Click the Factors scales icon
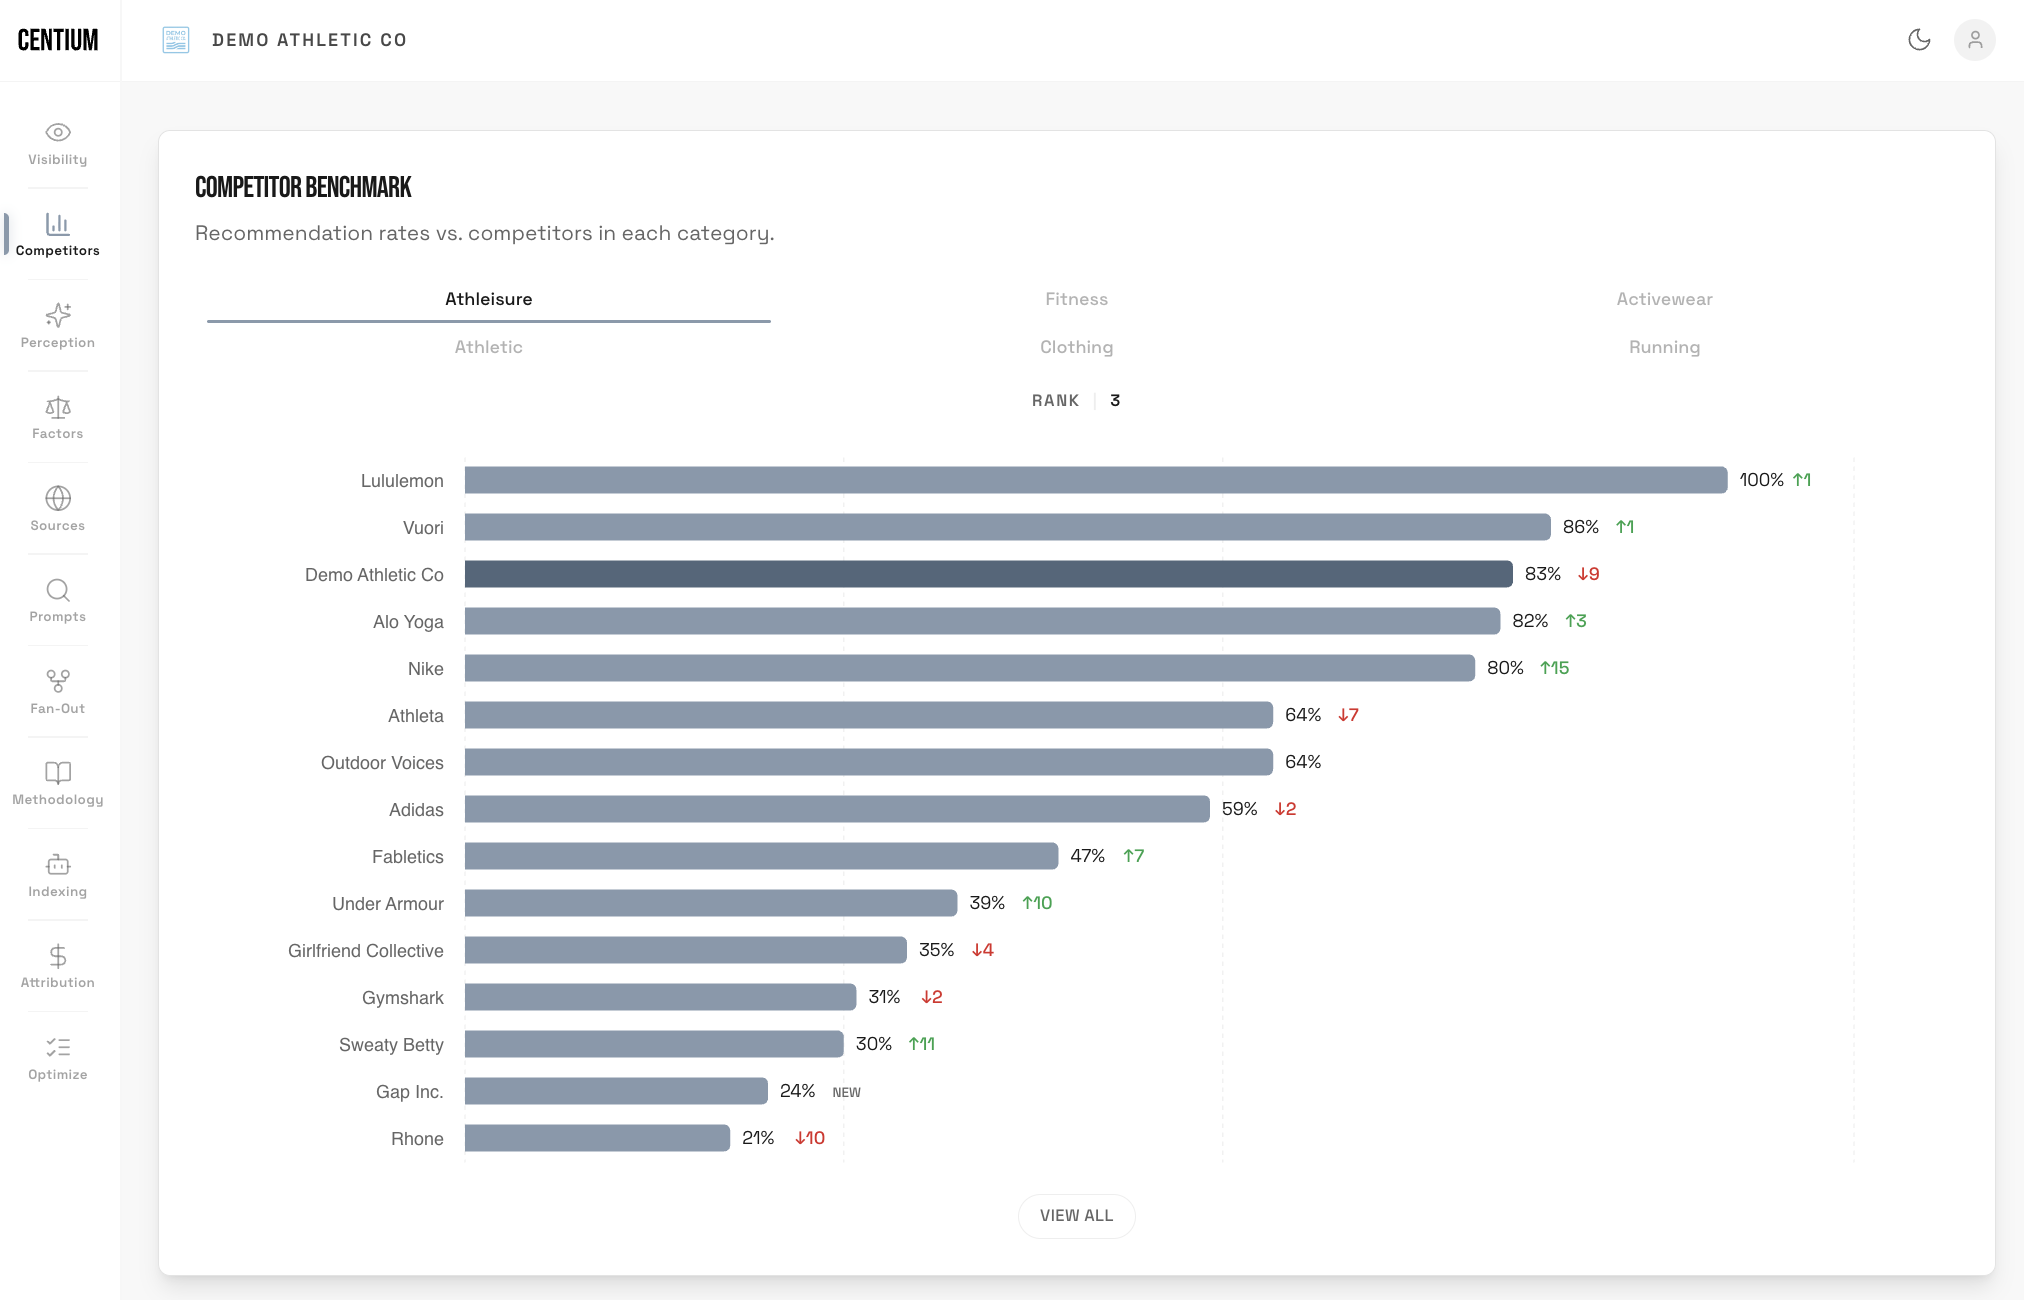The image size is (2024, 1300). (58, 407)
